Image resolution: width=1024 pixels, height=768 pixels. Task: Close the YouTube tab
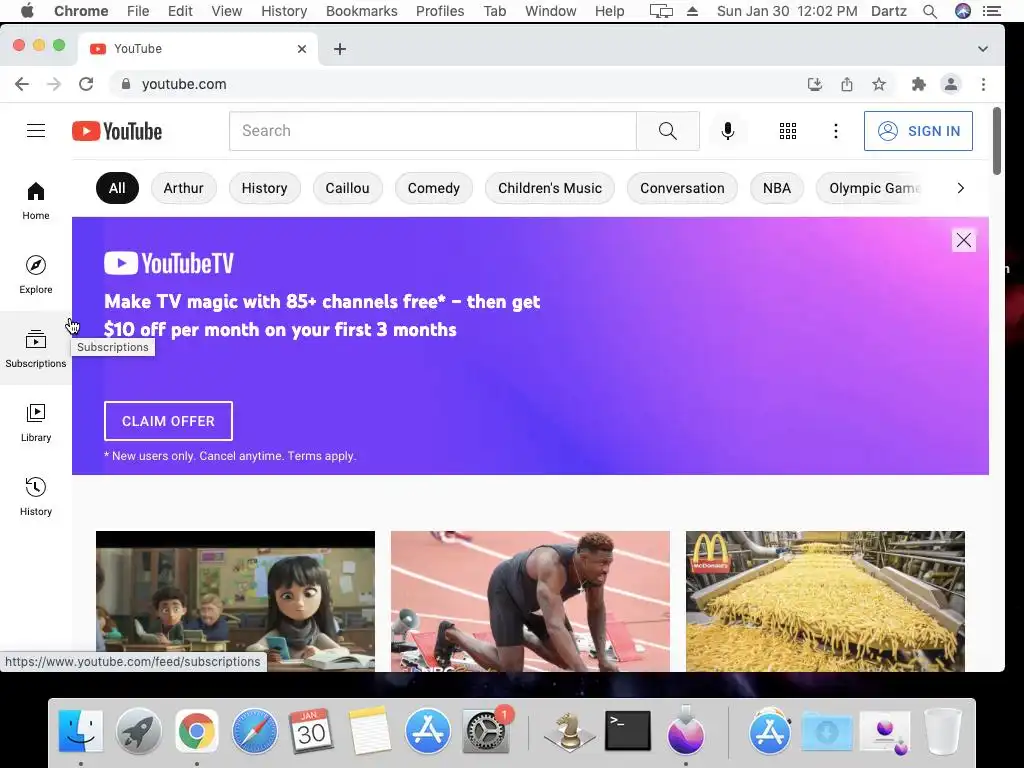pyautogui.click(x=302, y=49)
